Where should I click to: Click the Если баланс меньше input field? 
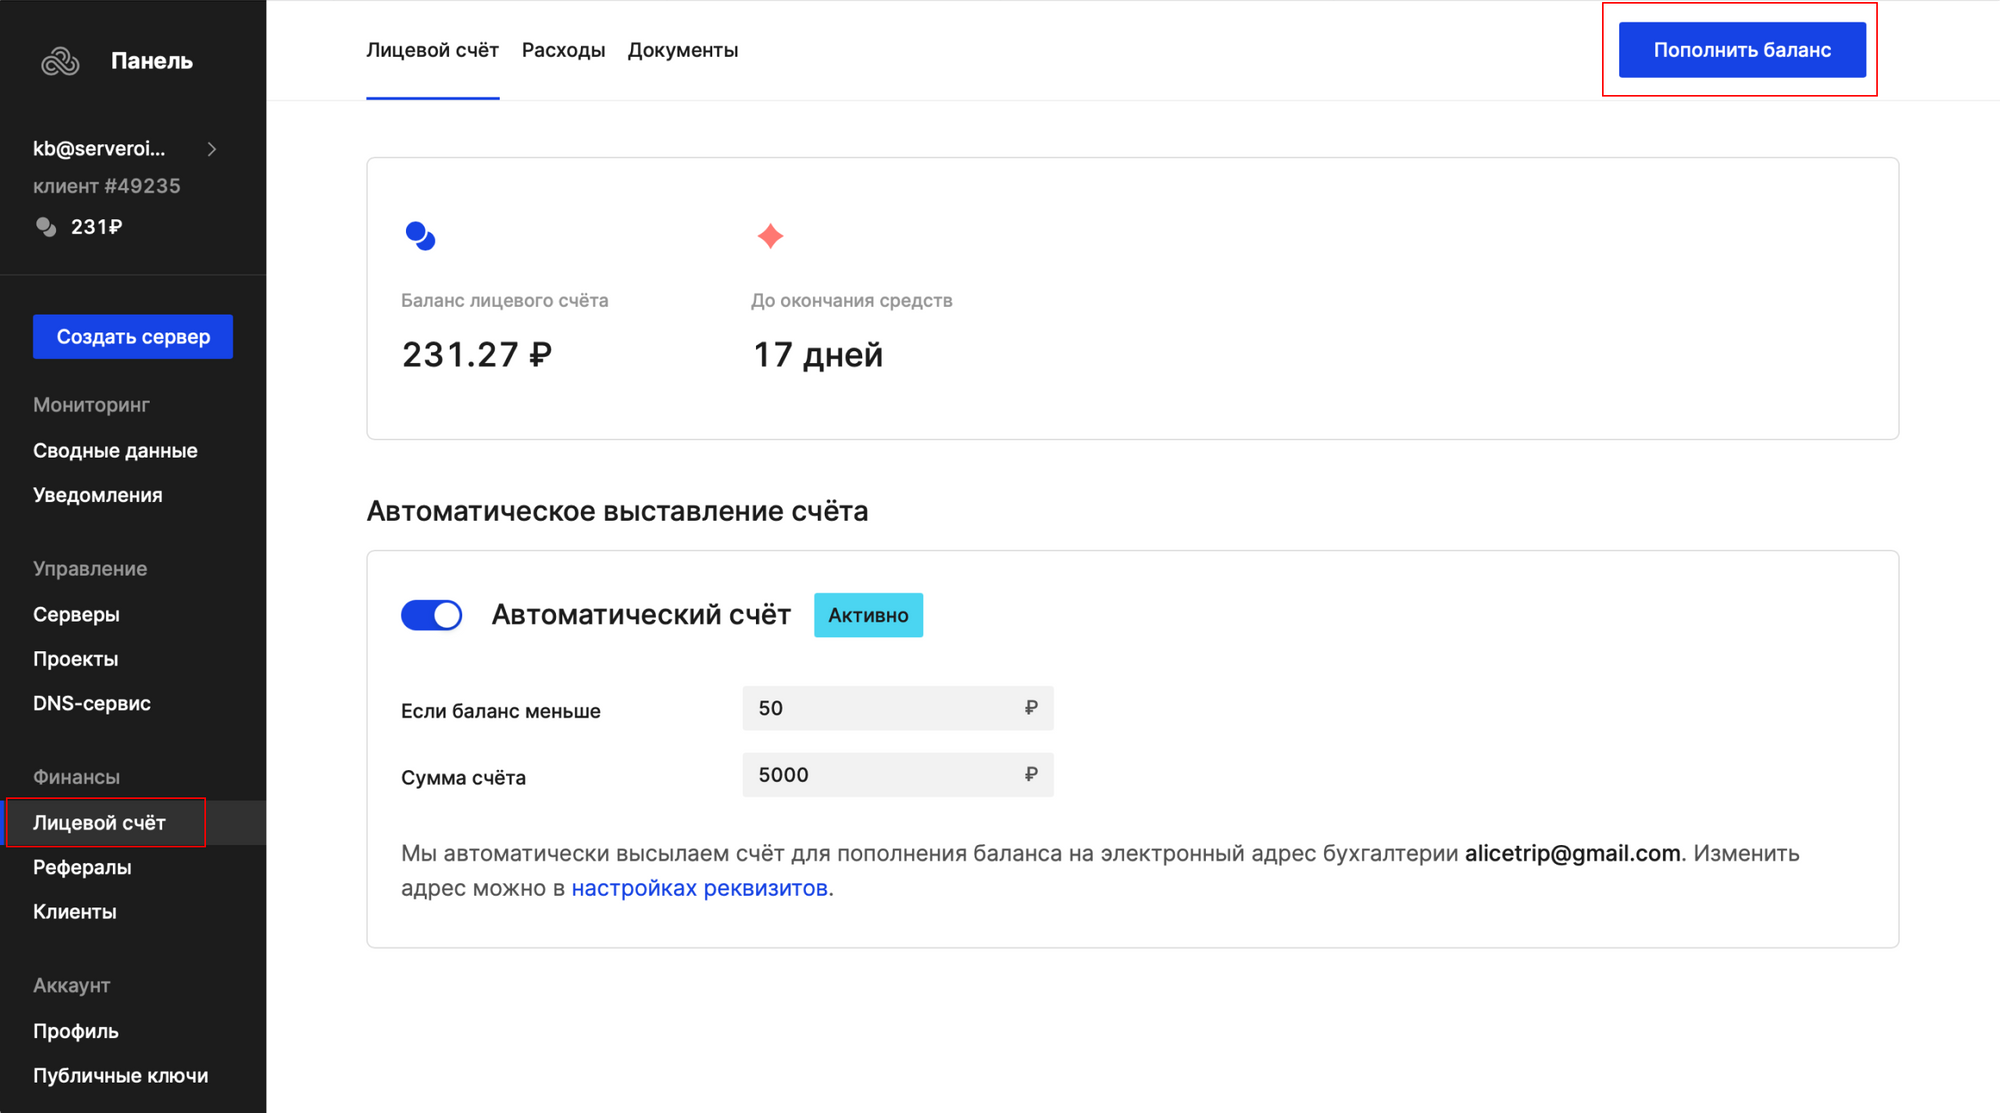[x=880, y=708]
